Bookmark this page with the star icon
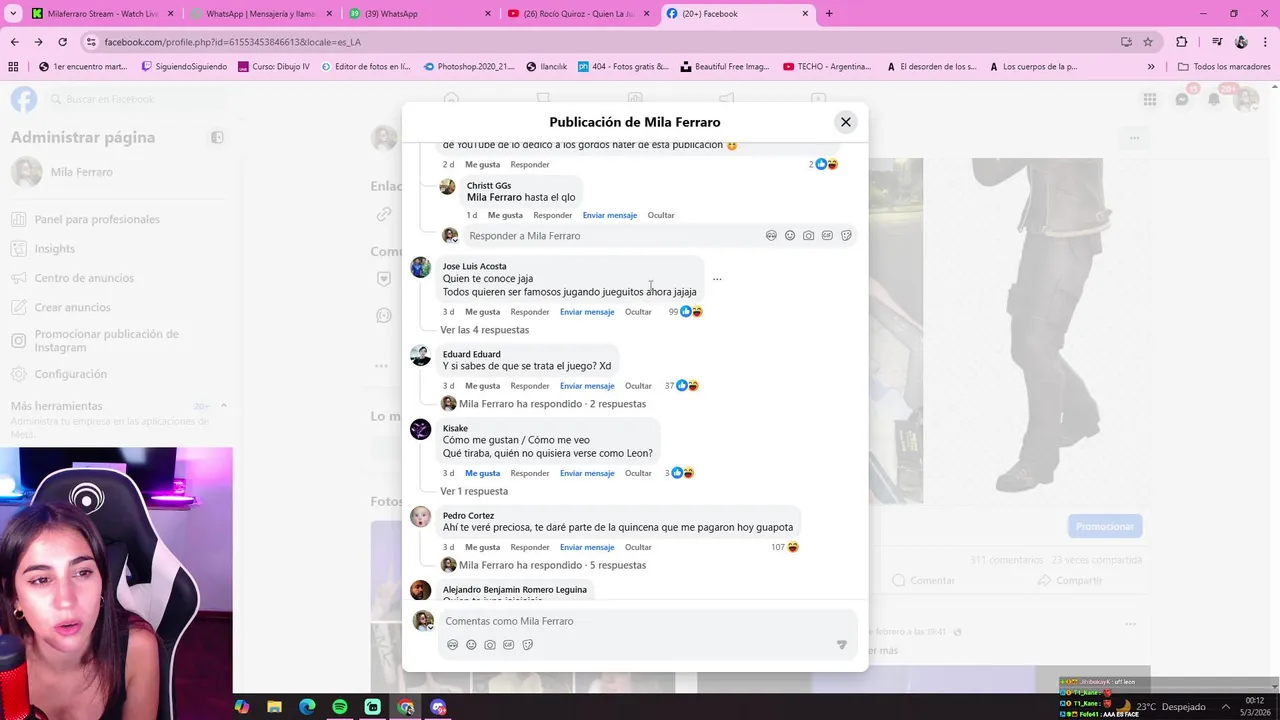This screenshot has width=1280, height=720. coord(1148,42)
